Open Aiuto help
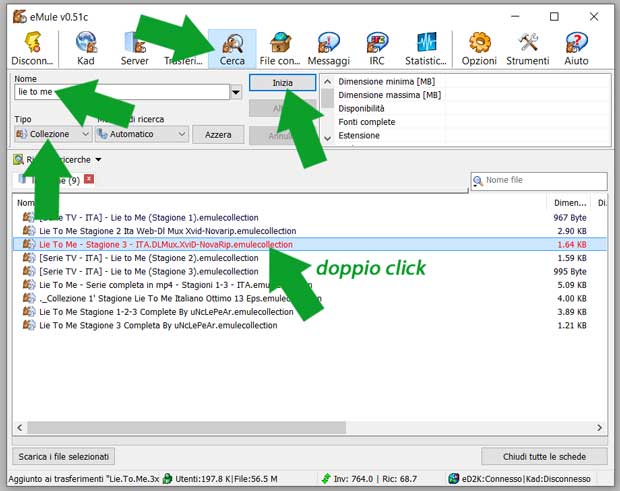The width and height of the screenshot is (620, 491). tap(576, 48)
